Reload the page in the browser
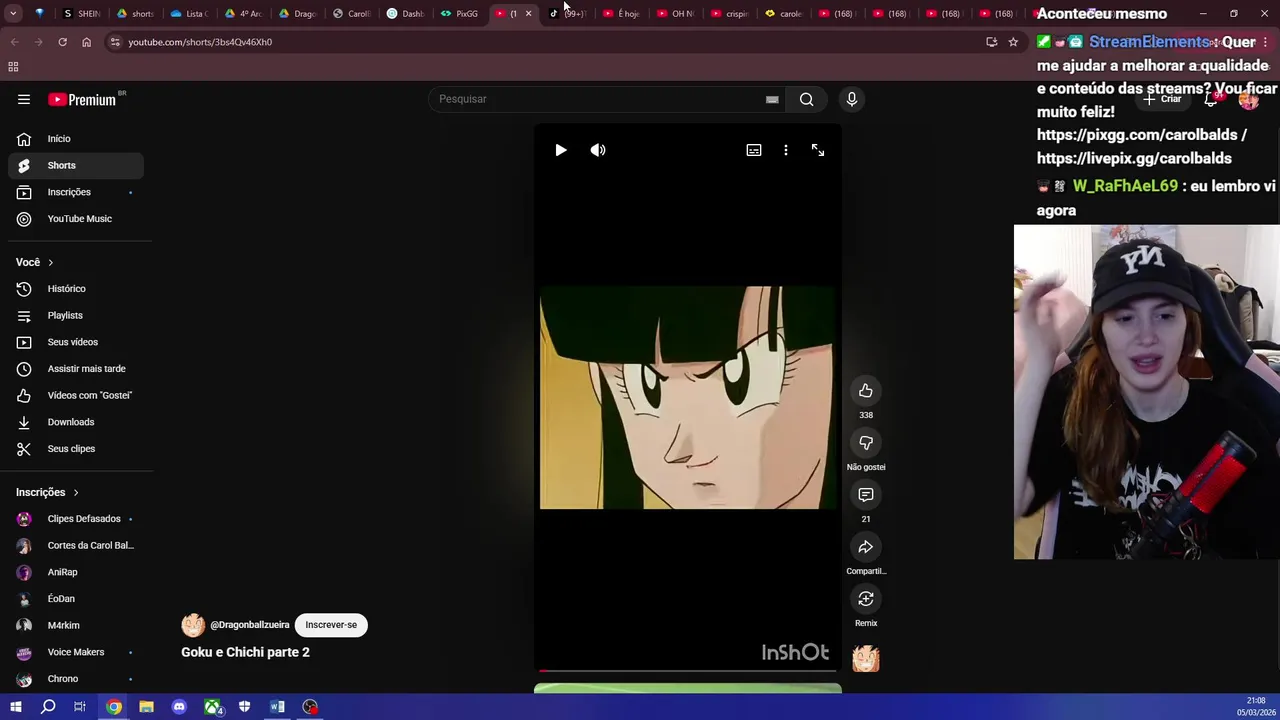 [62, 42]
